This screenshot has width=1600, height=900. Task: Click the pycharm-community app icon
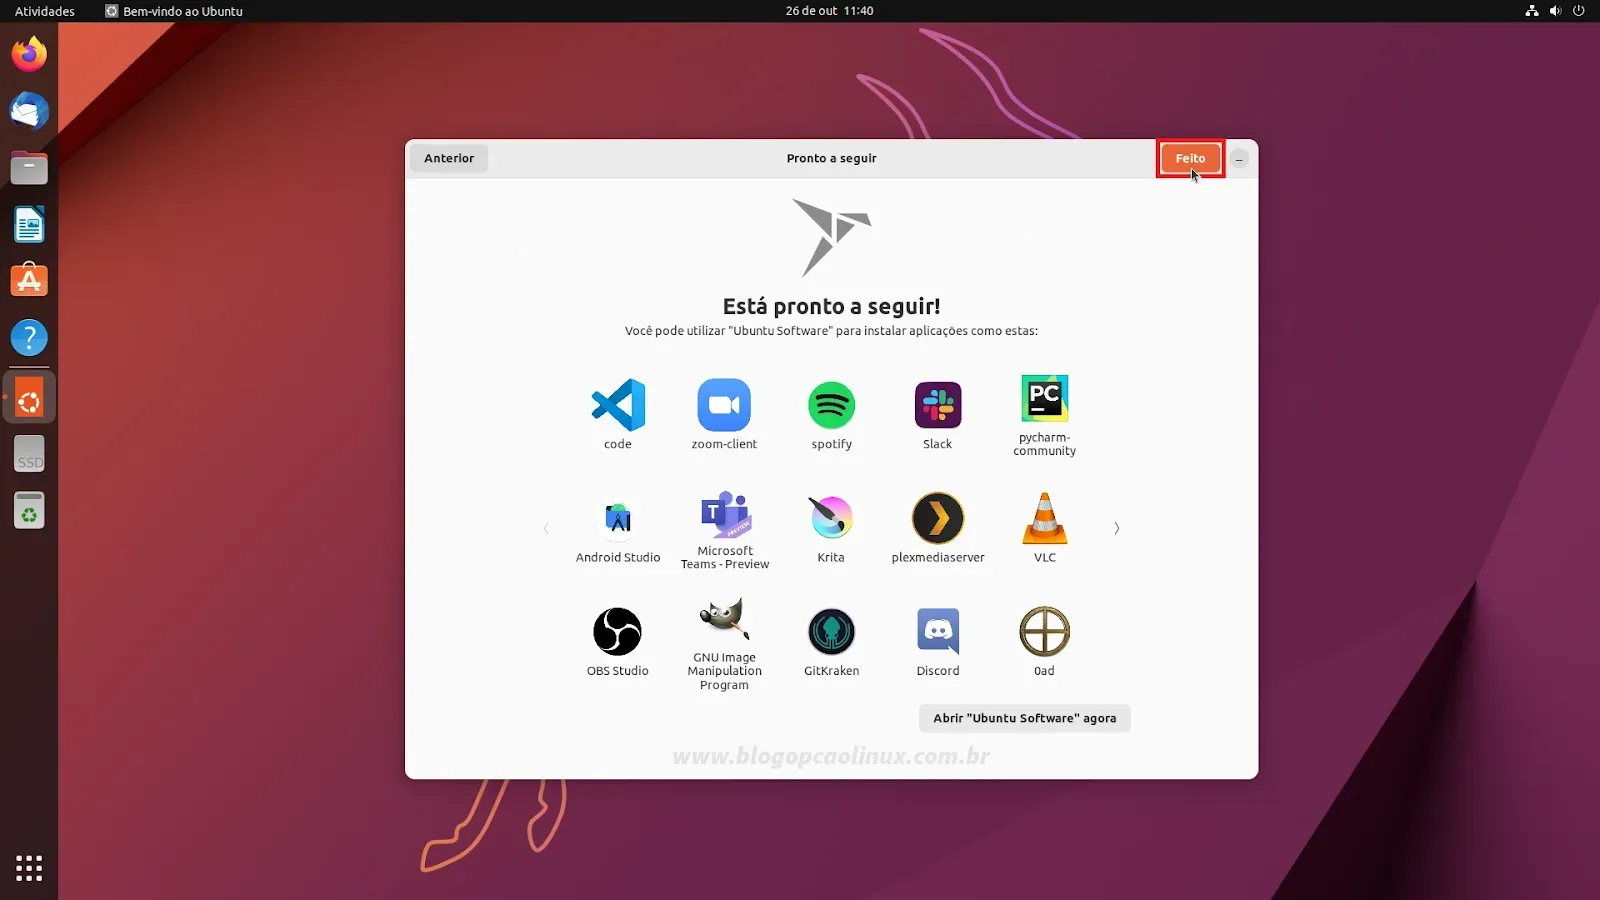(1044, 398)
